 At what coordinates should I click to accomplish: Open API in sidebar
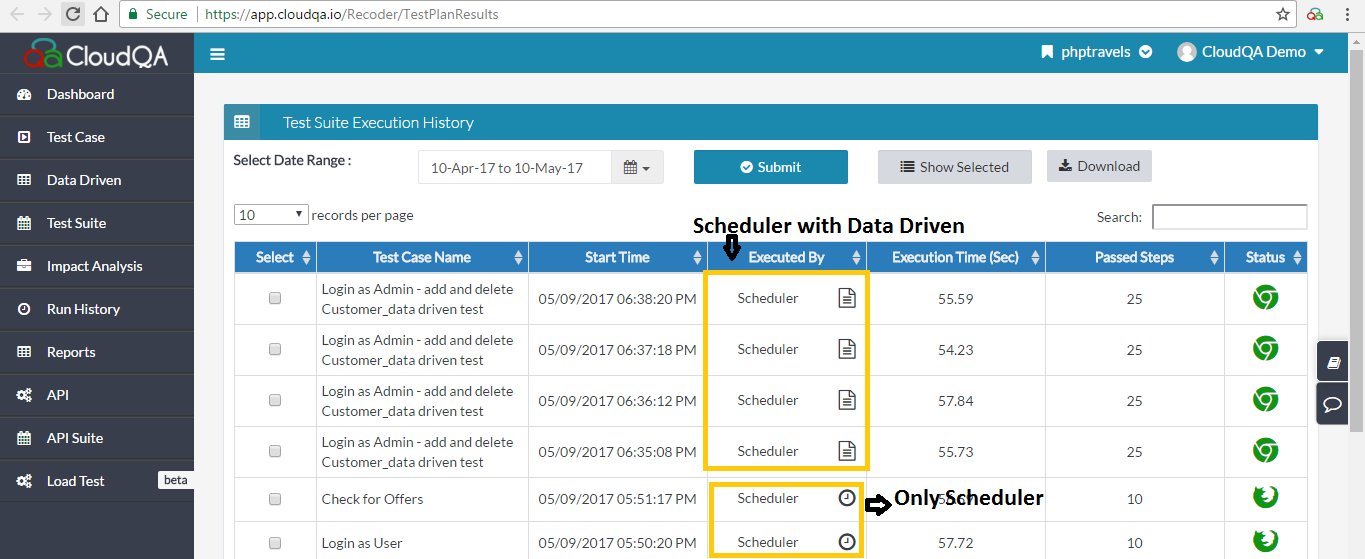pyautogui.click(x=97, y=395)
